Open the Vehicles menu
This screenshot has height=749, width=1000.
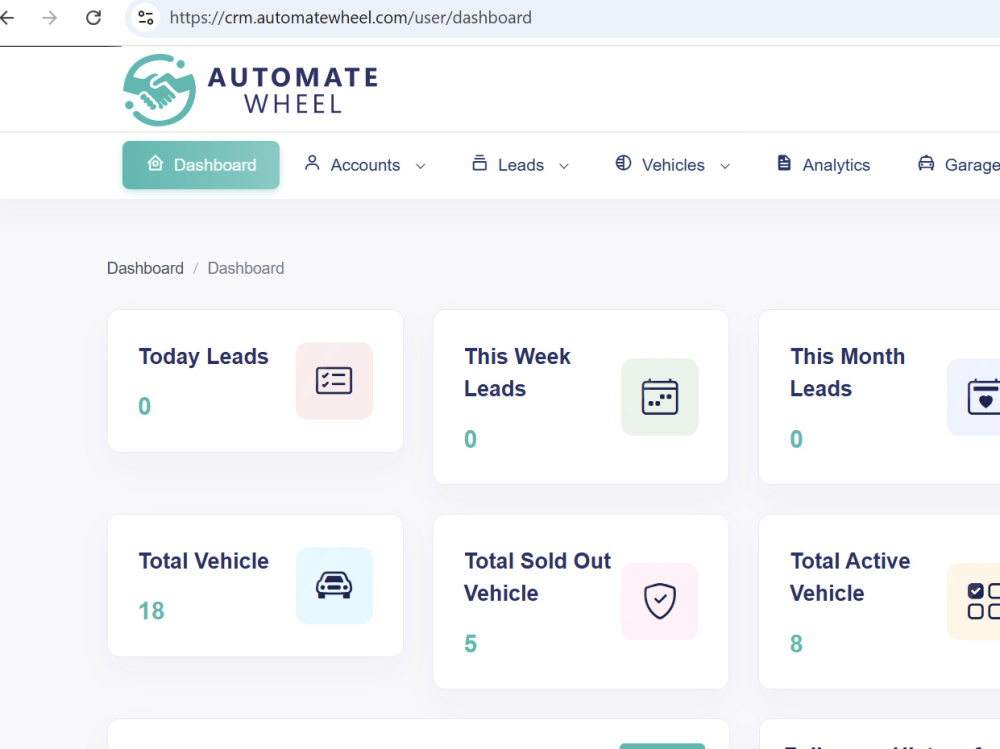tap(673, 165)
